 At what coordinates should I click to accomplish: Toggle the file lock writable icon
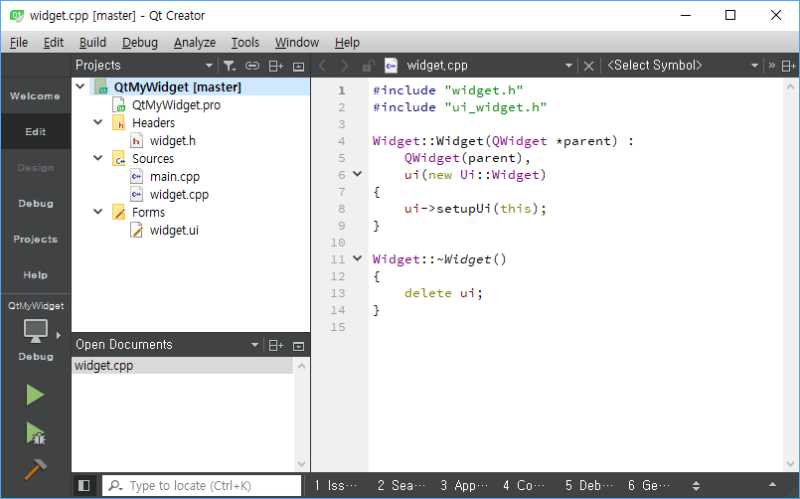tap(368, 66)
